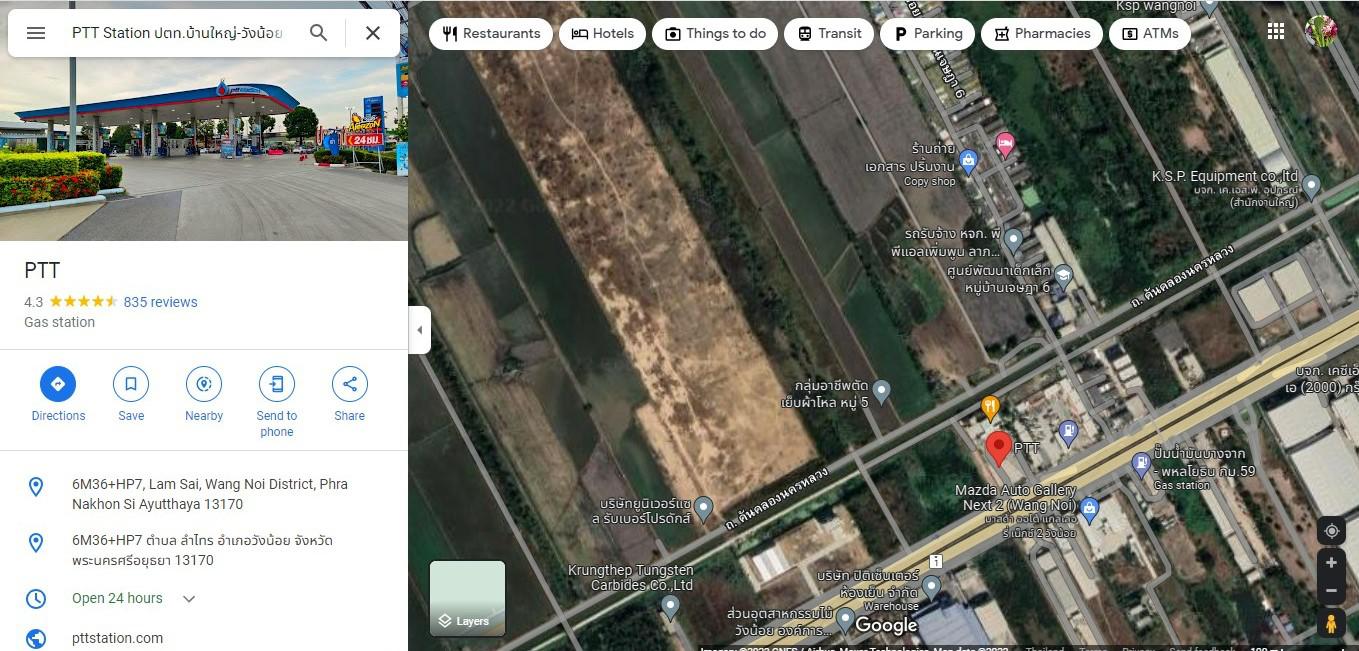Click the Gas station category text
This screenshot has width=1359, height=651.
click(59, 322)
